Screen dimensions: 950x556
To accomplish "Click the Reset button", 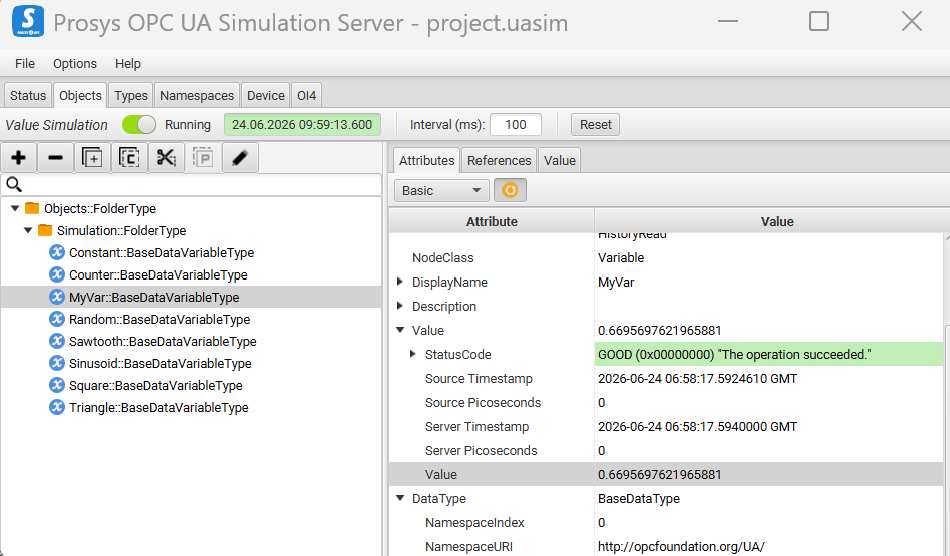I will point(596,125).
